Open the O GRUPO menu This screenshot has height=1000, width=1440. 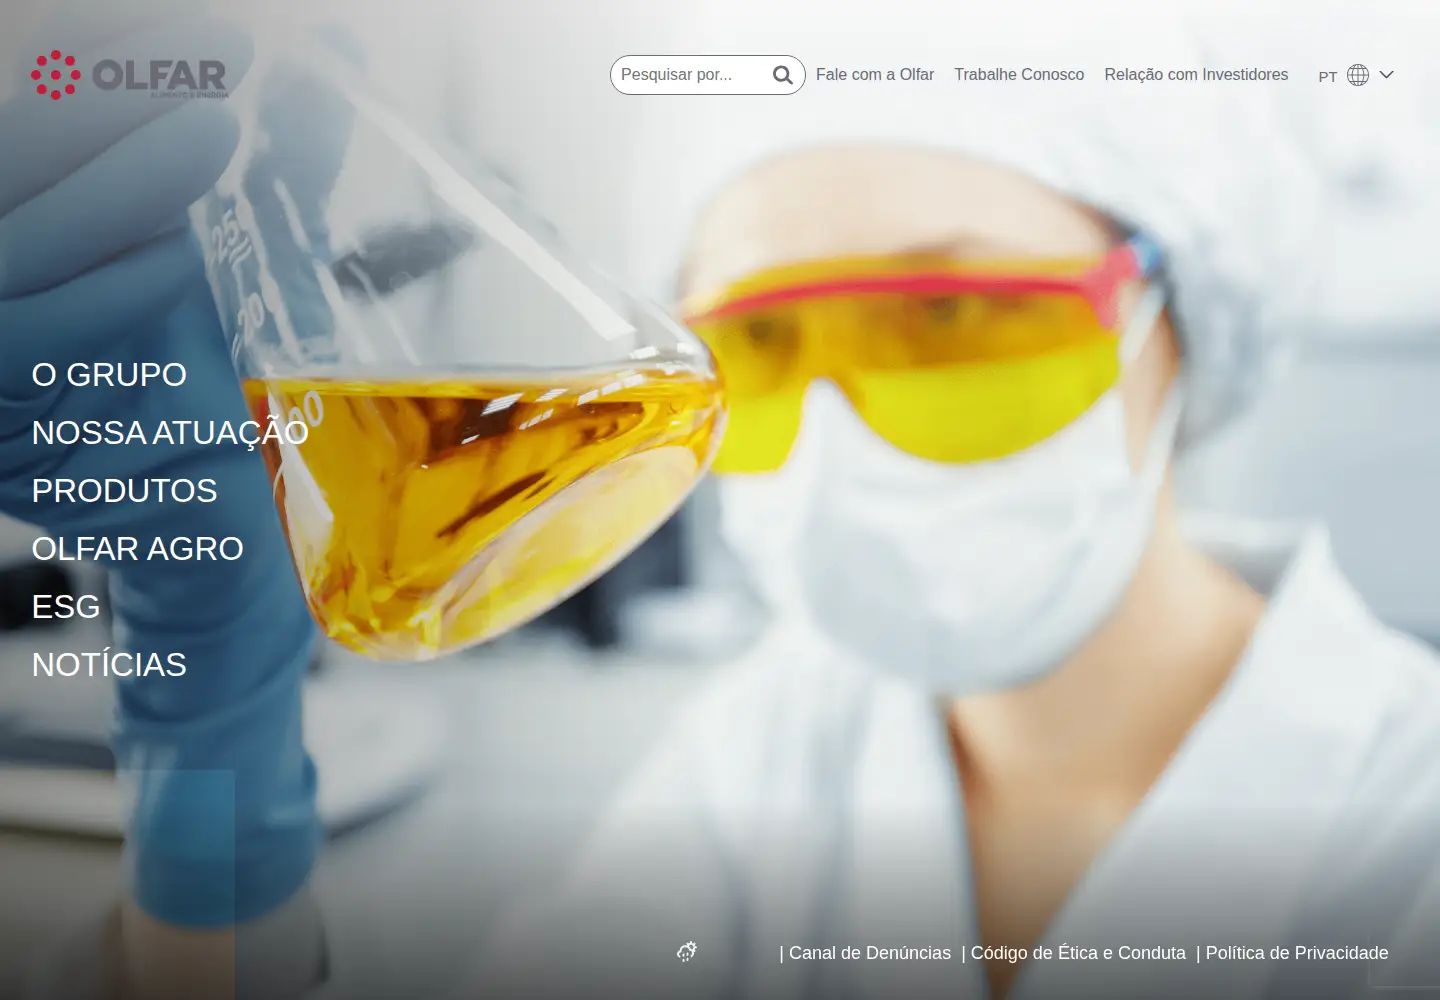[109, 375]
